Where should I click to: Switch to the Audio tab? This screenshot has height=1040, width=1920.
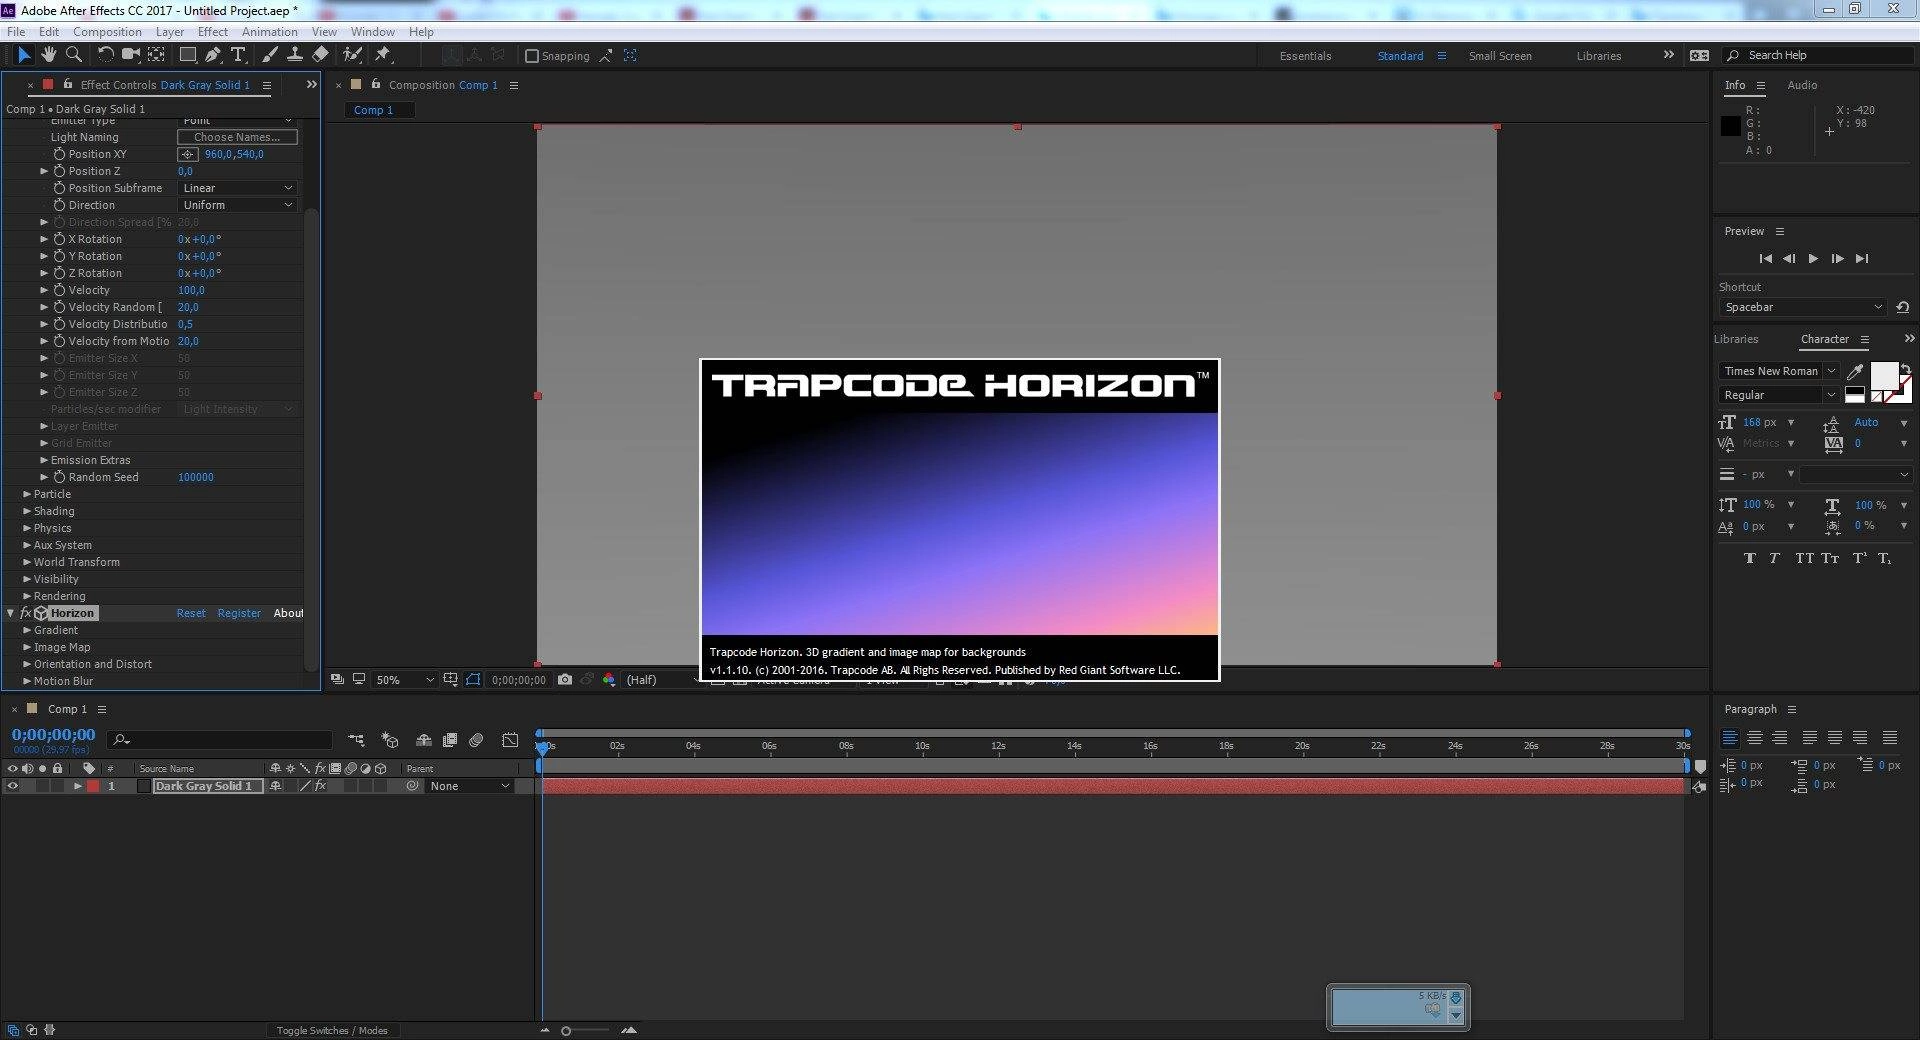coord(1802,85)
